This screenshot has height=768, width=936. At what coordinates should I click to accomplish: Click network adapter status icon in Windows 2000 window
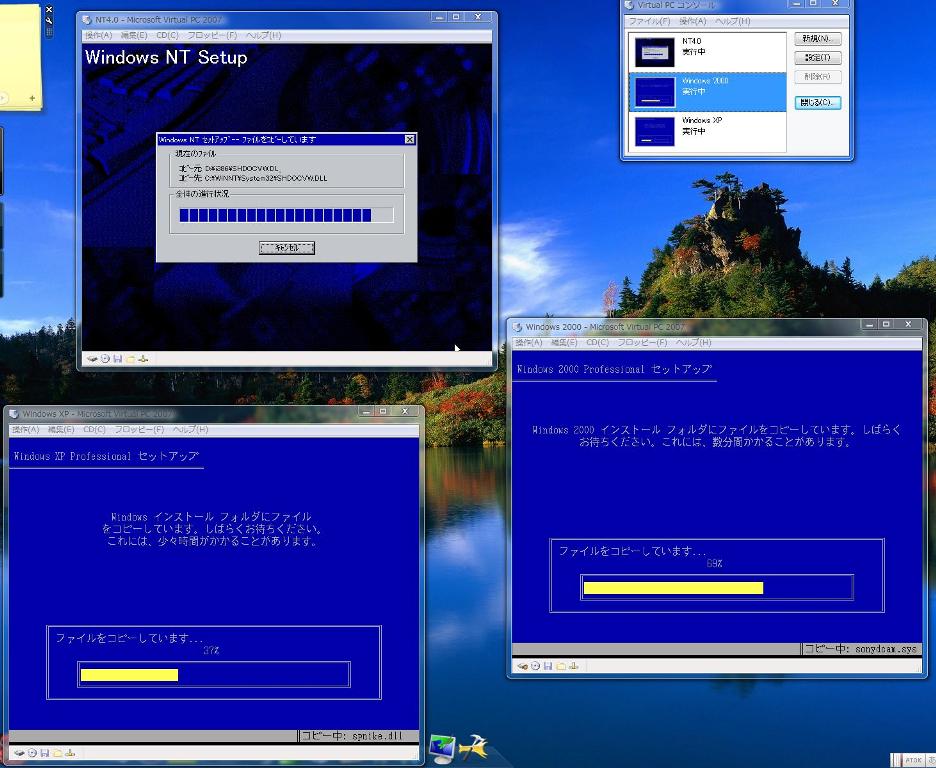[573, 666]
